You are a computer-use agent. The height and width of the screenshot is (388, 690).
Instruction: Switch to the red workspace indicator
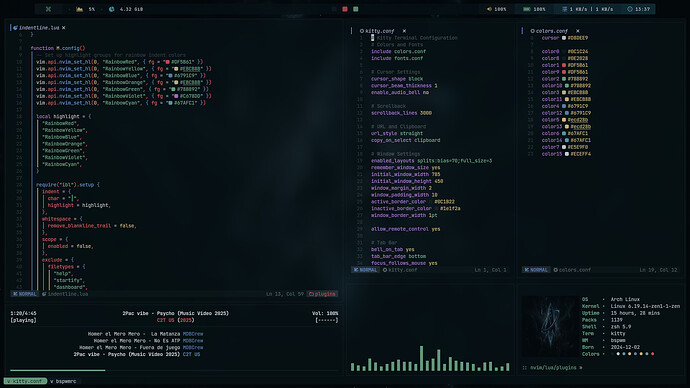coord(345,9)
